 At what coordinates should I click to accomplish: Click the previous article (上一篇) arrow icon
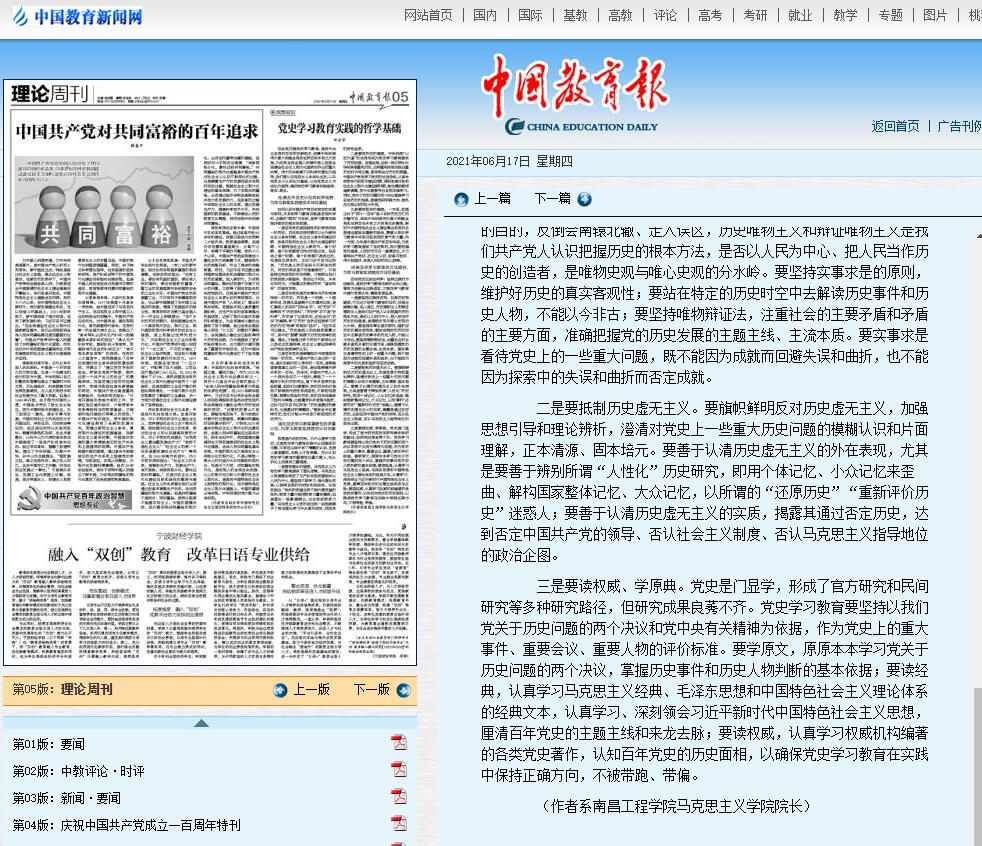coord(461,199)
